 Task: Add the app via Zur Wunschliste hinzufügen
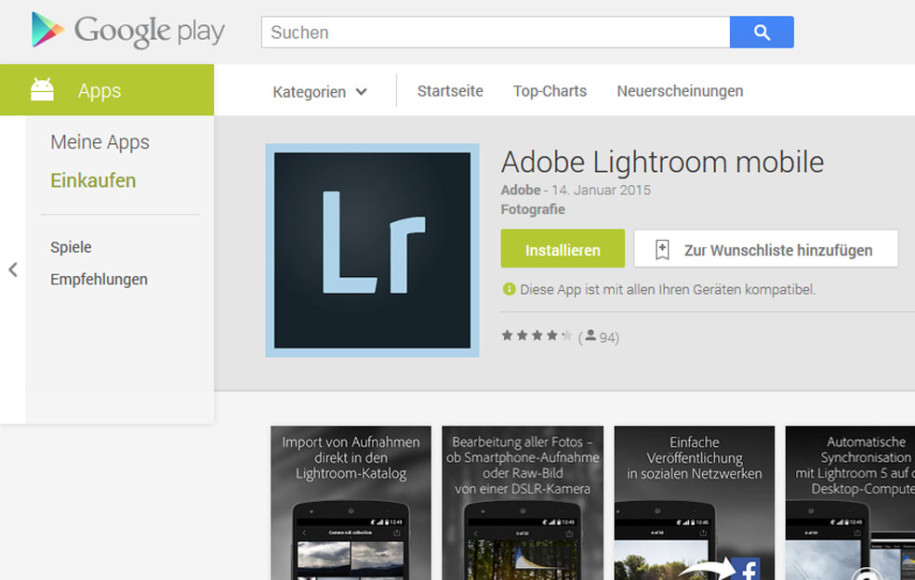click(x=766, y=249)
